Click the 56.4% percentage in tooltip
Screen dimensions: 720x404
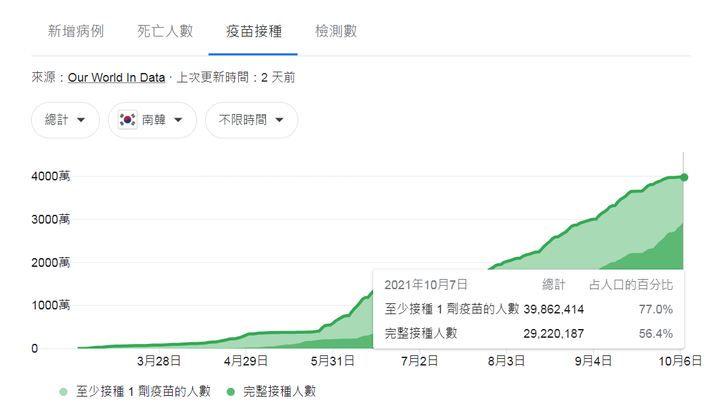[656, 334]
